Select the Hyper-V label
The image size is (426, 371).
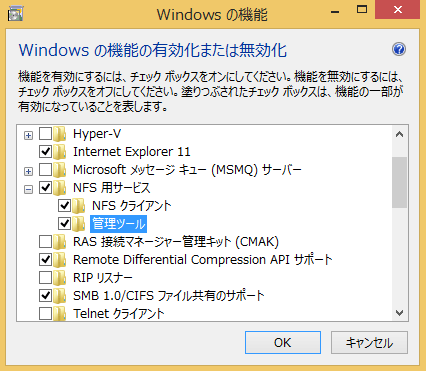(x=97, y=134)
